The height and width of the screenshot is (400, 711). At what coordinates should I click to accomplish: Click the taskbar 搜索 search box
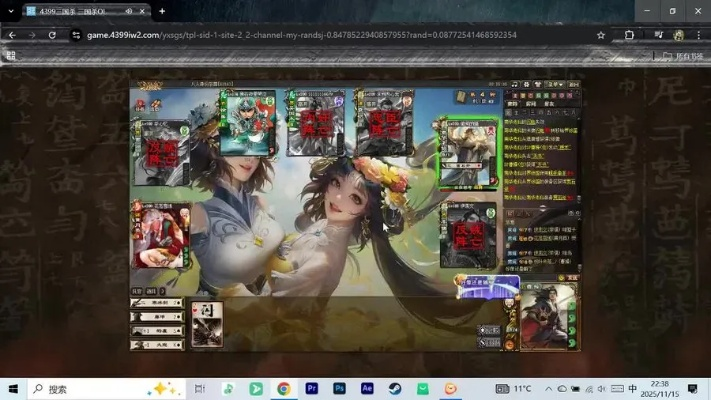pos(107,389)
